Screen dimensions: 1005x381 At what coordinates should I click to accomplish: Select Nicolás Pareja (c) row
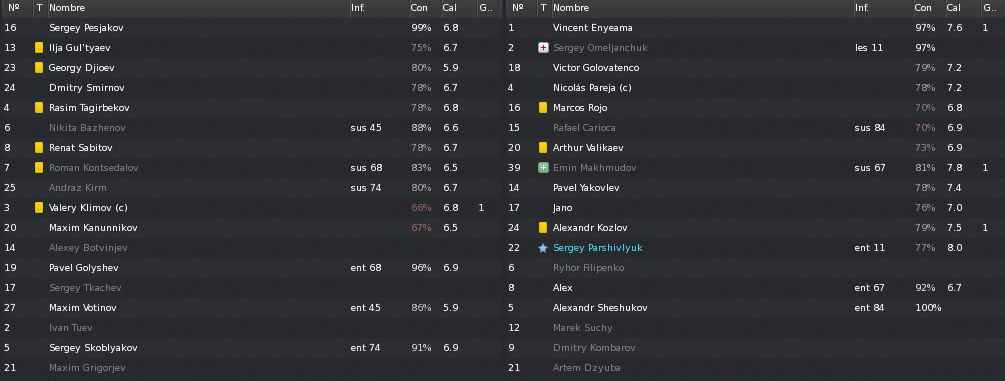pos(754,87)
